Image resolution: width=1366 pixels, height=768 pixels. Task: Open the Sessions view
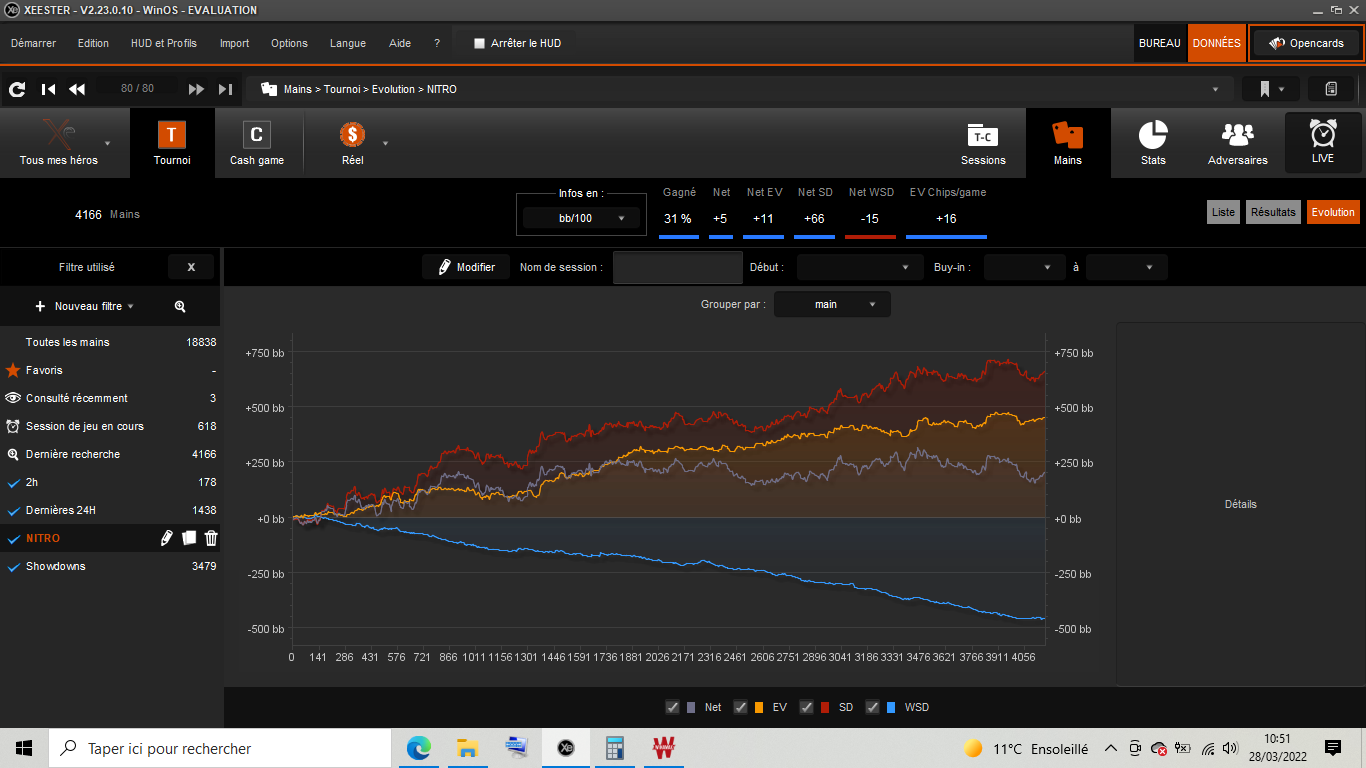(x=983, y=143)
